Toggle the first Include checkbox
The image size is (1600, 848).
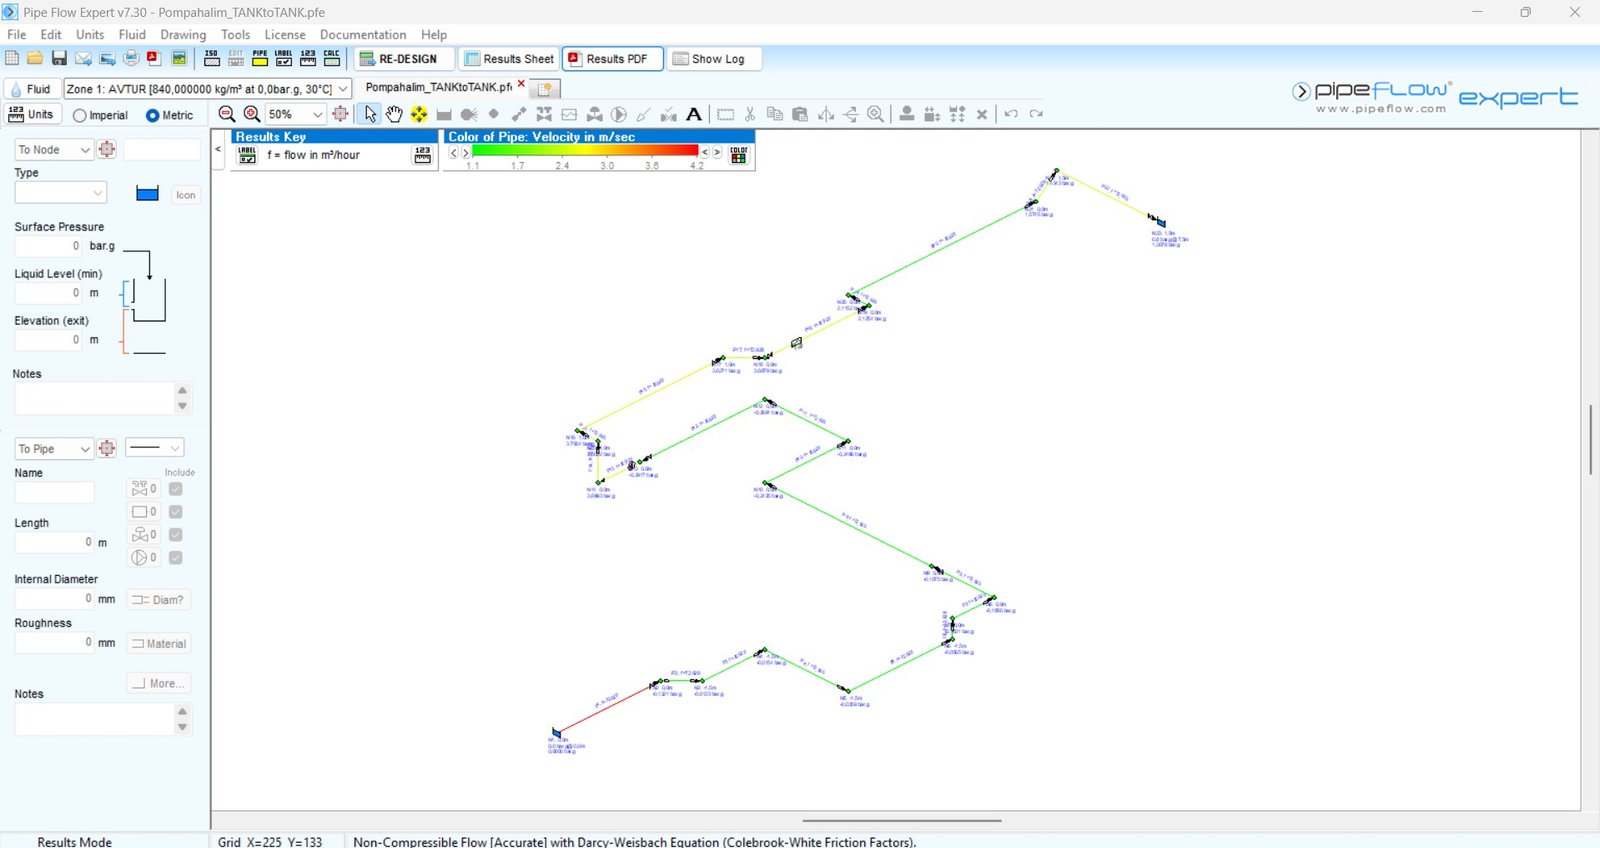click(176, 489)
